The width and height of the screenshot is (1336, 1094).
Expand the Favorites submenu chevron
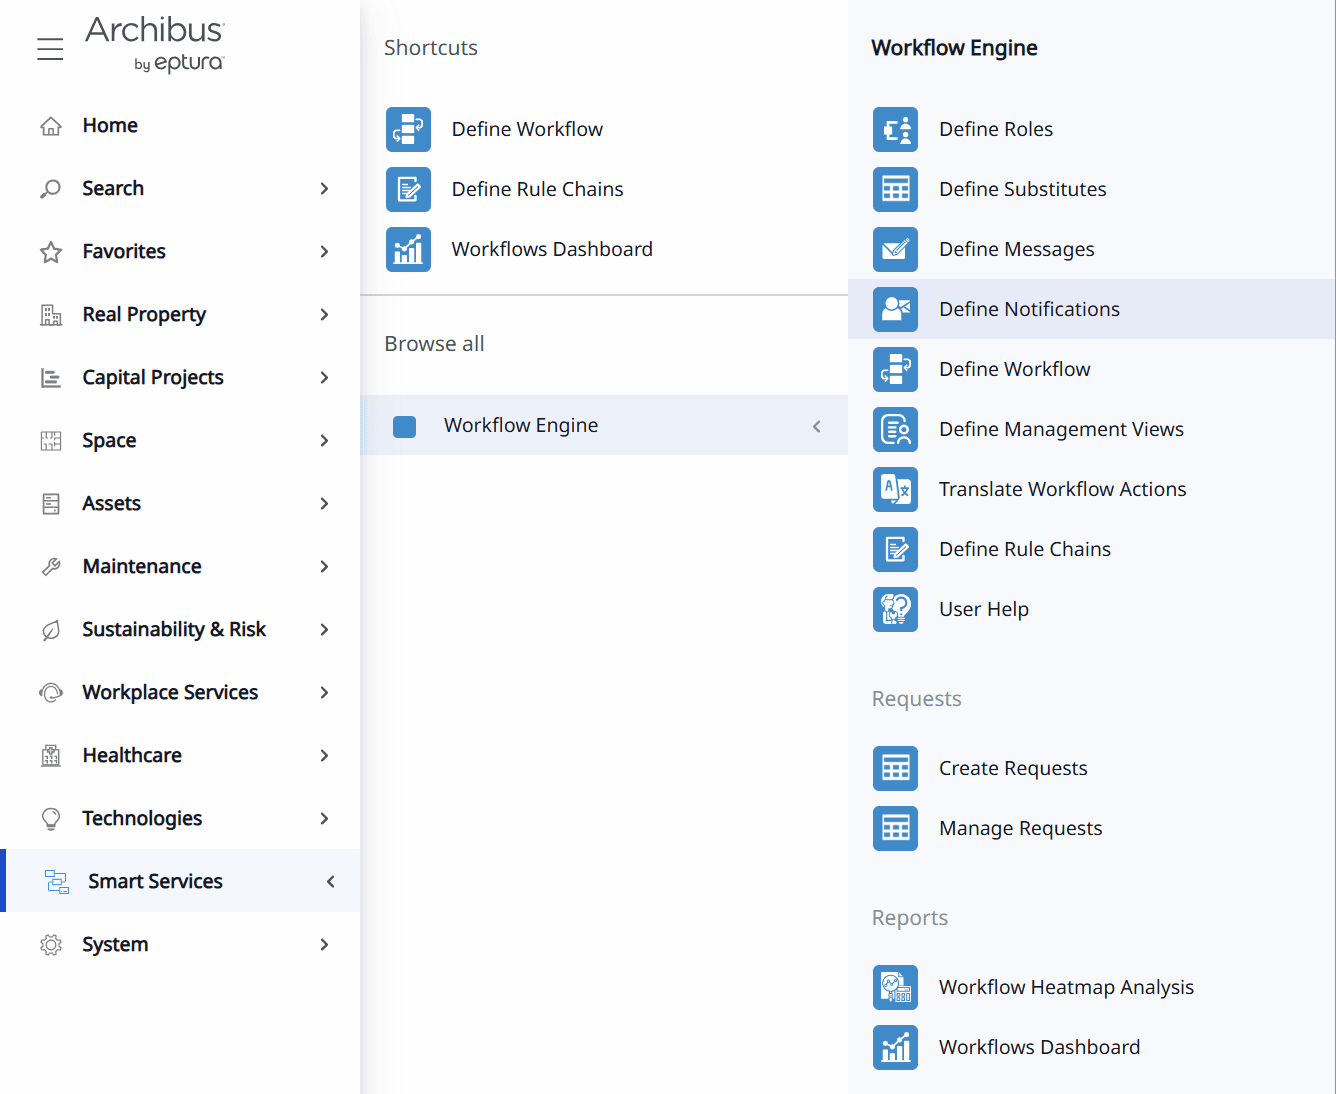[324, 252]
